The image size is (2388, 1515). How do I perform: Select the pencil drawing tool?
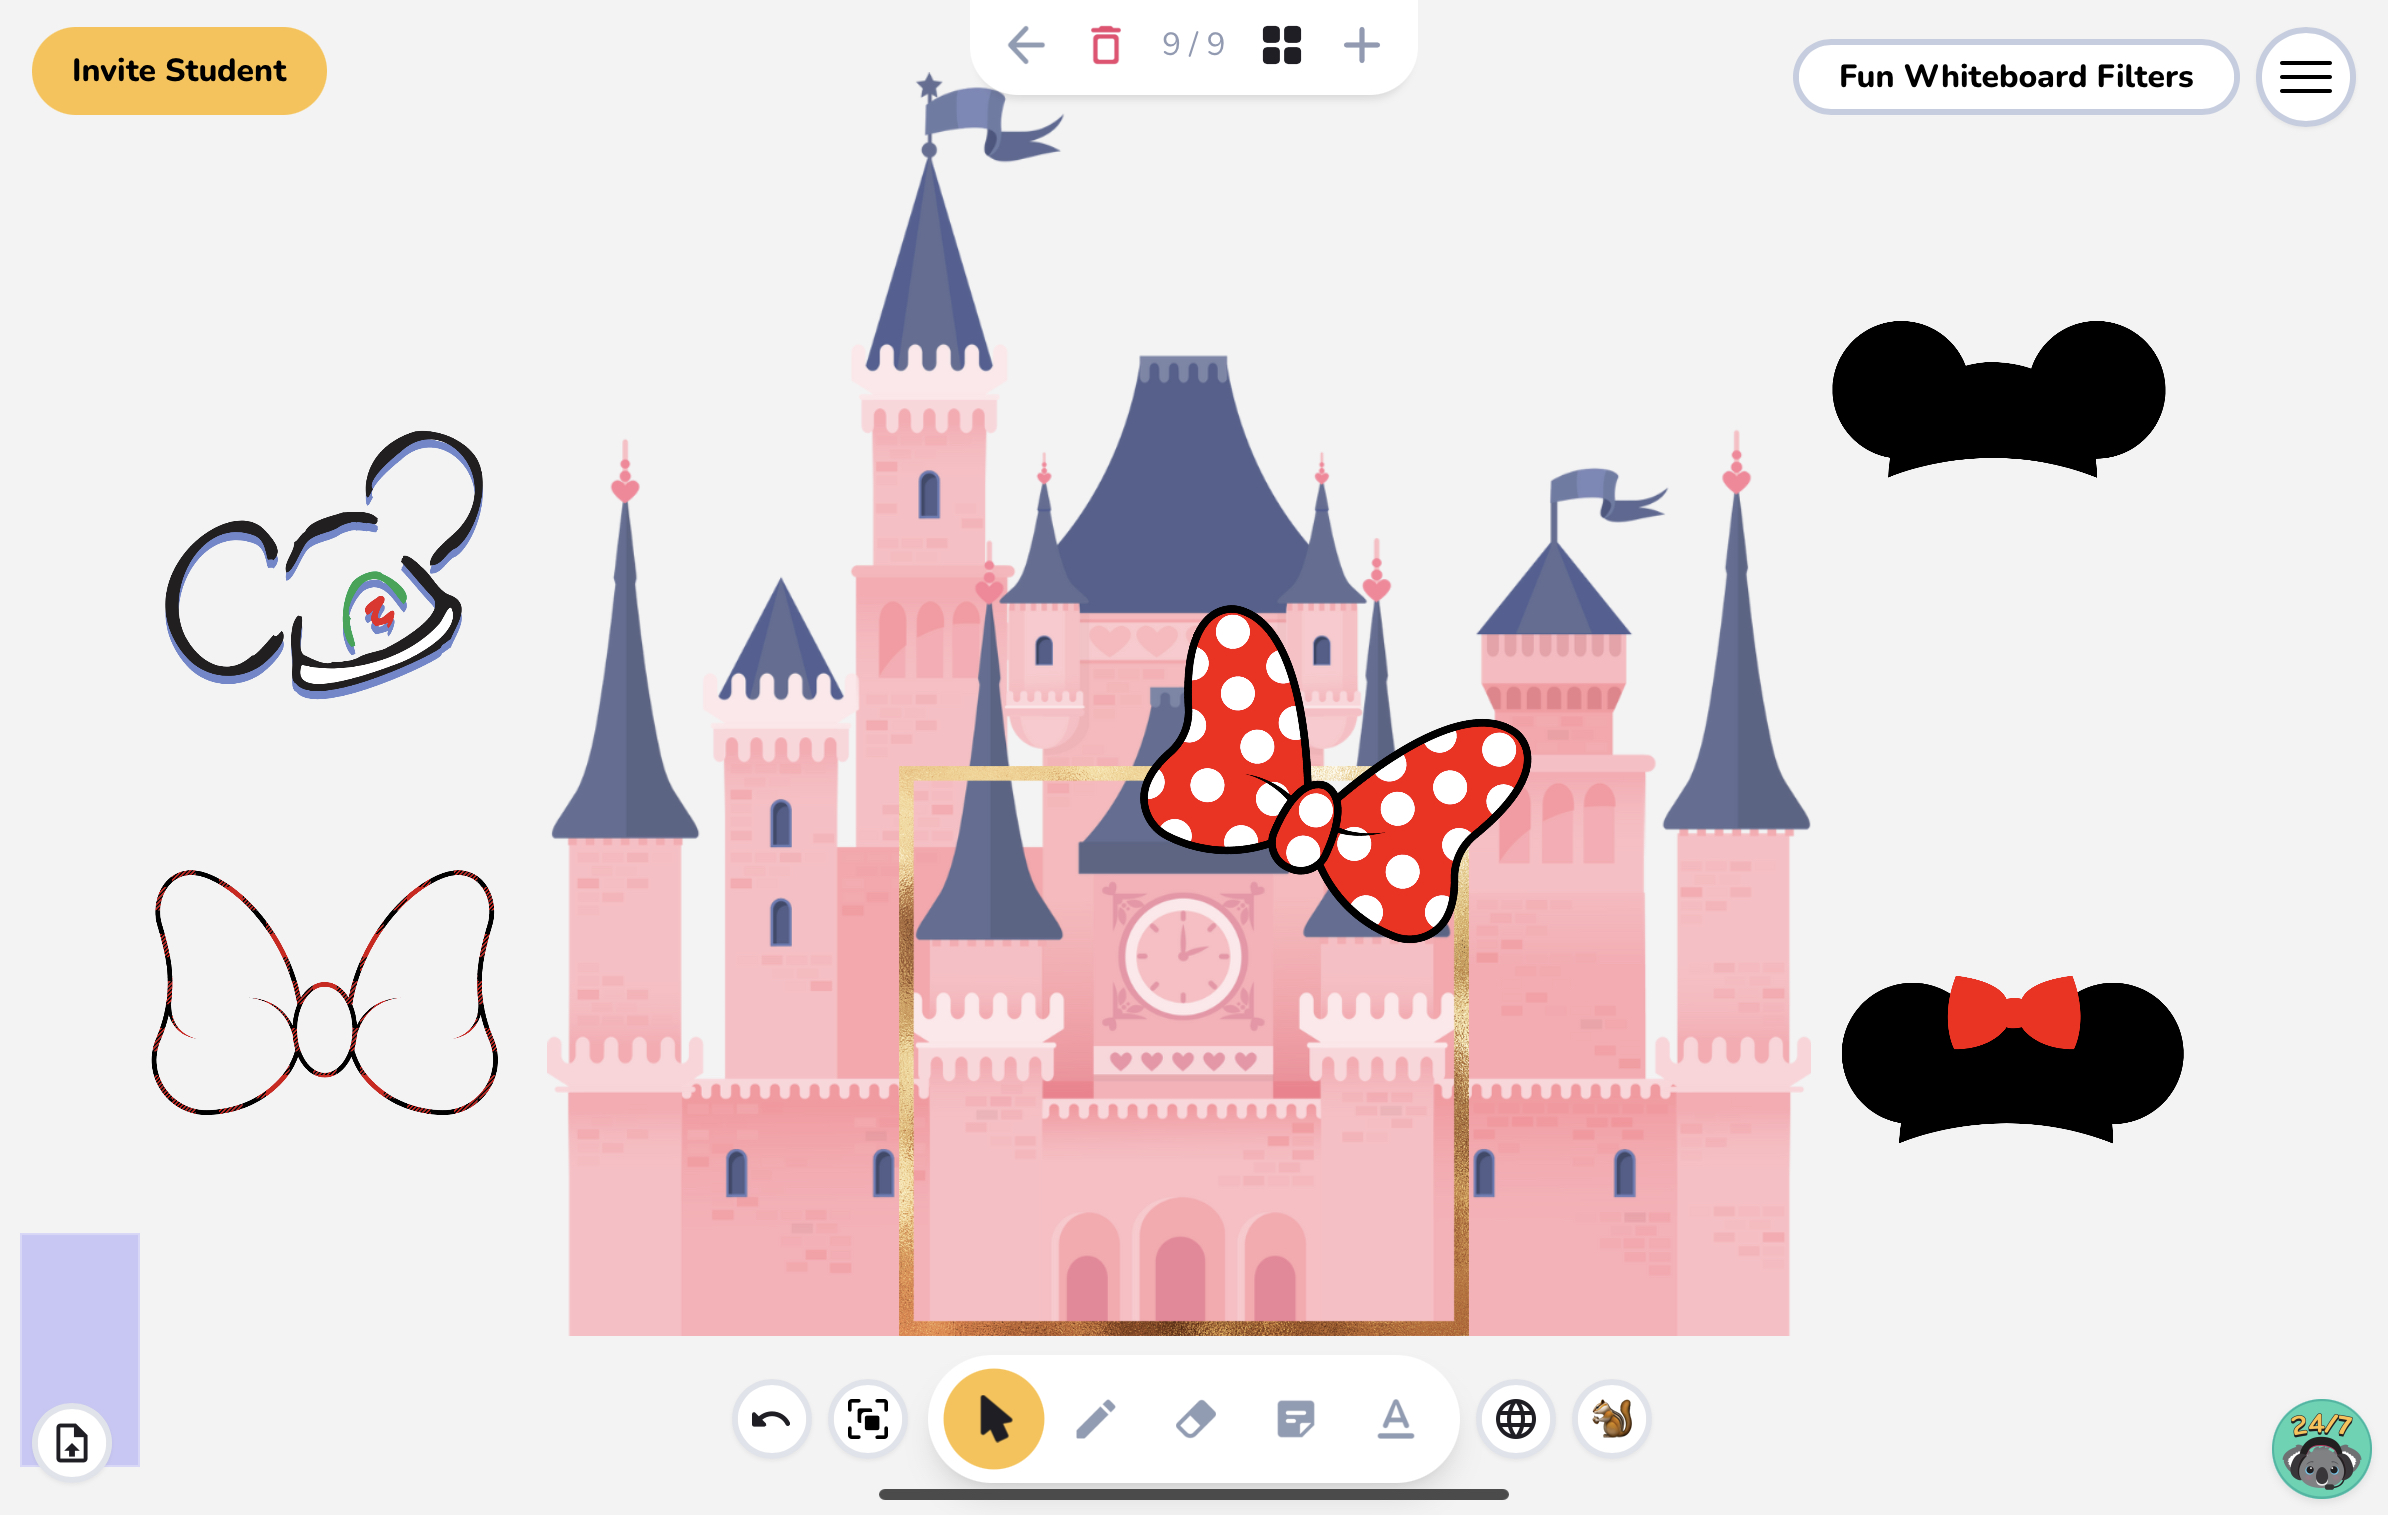1097,1418
